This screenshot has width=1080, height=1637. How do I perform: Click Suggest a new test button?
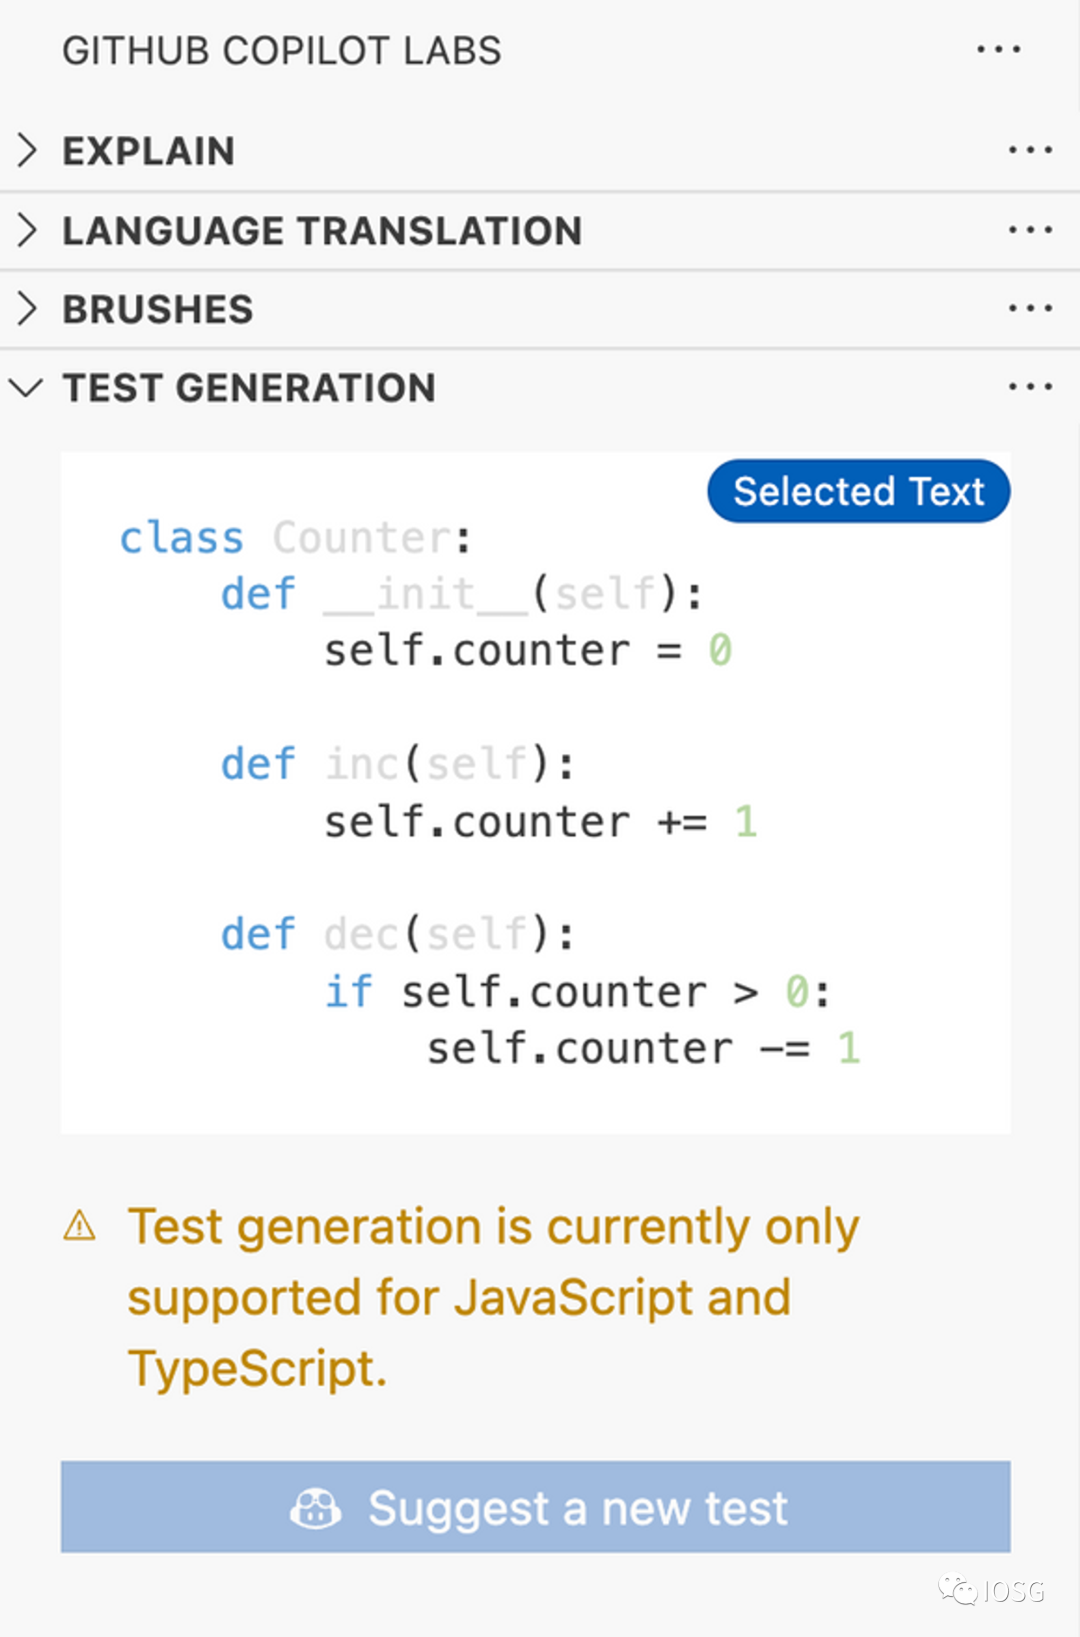536,1507
